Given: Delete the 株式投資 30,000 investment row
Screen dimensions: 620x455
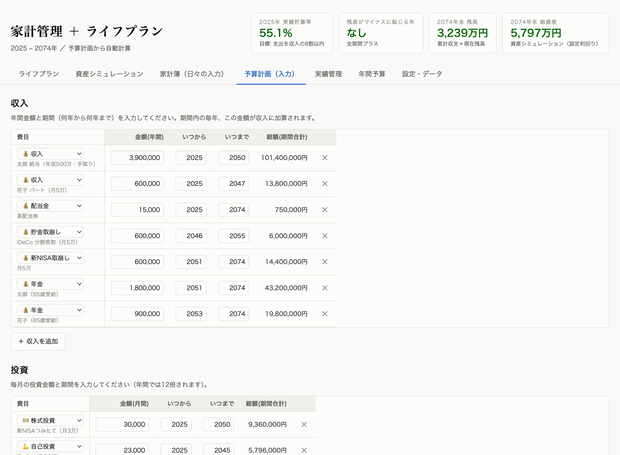Looking at the screenshot, I should click(x=304, y=425).
